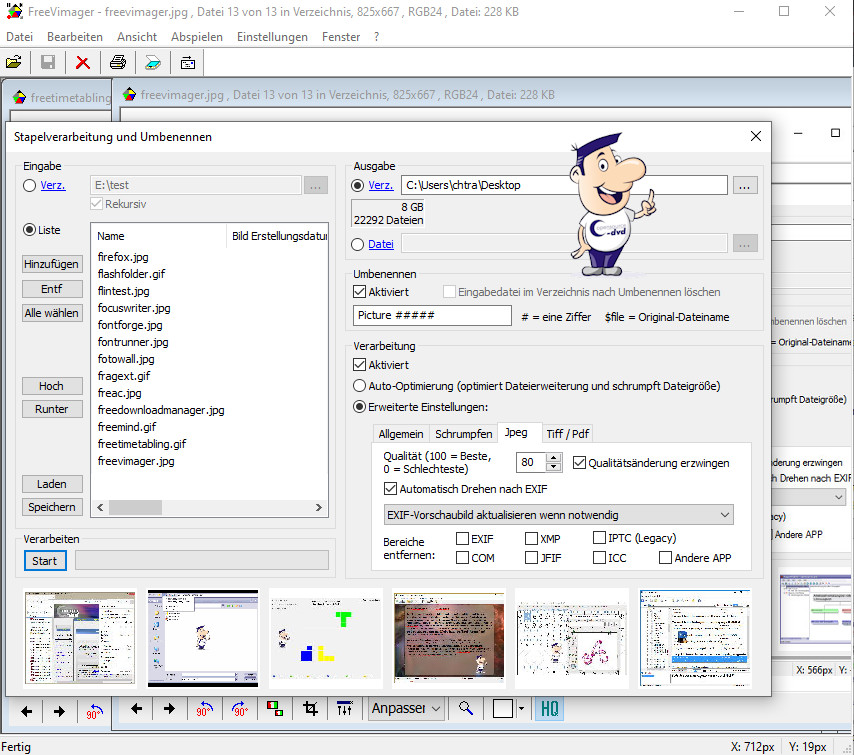Click the next-image arrow in the freetimetabling window toolbar

click(59, 711)
